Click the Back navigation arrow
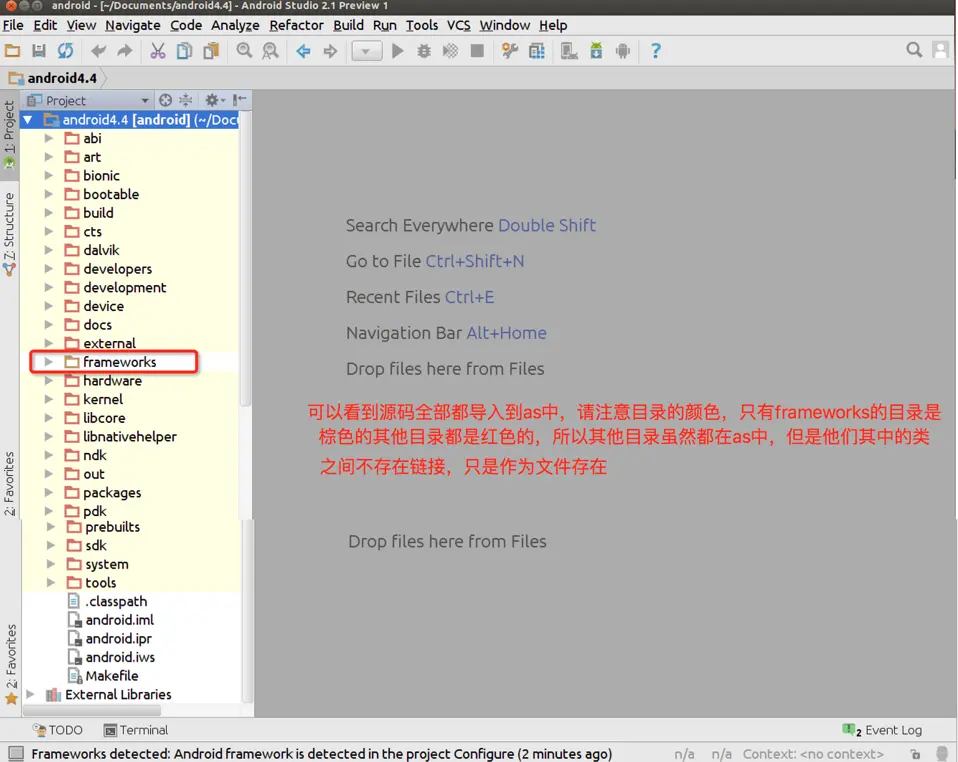 point(304,51)
